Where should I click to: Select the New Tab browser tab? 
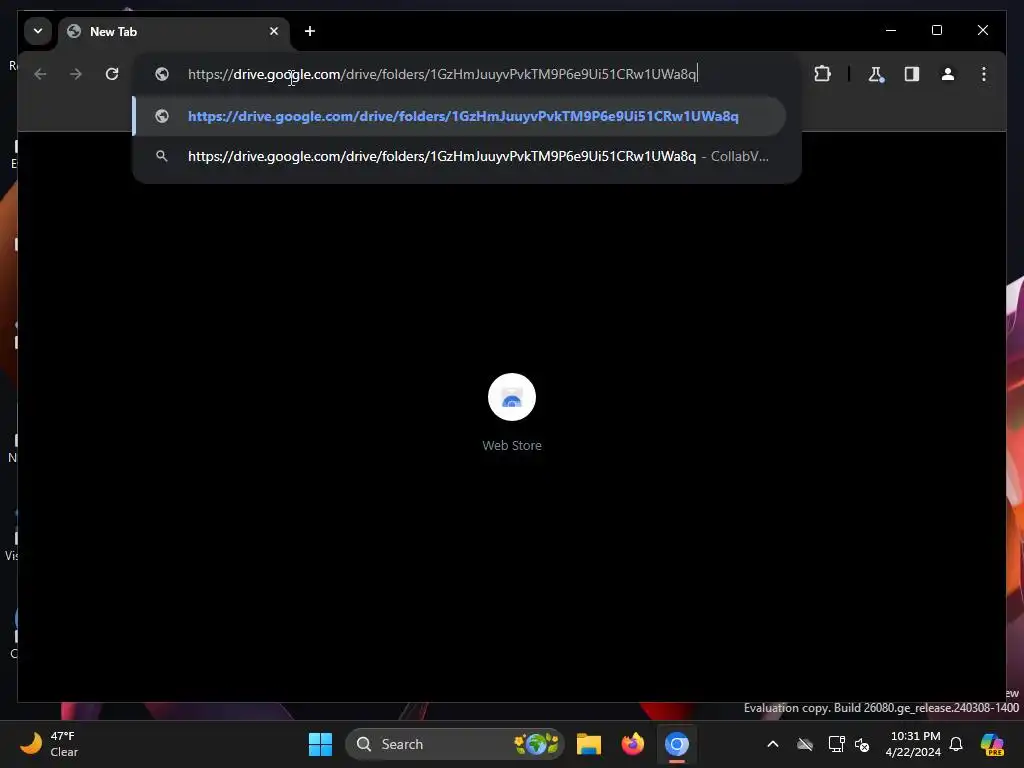[x=173, y=31]
